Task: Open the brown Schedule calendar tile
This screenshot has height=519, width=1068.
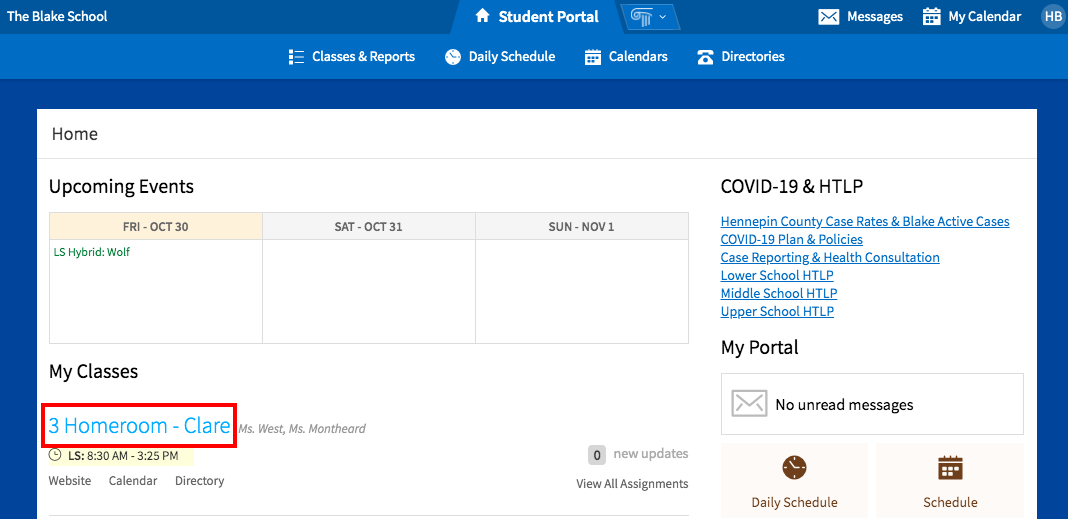Action: [950, 482]
